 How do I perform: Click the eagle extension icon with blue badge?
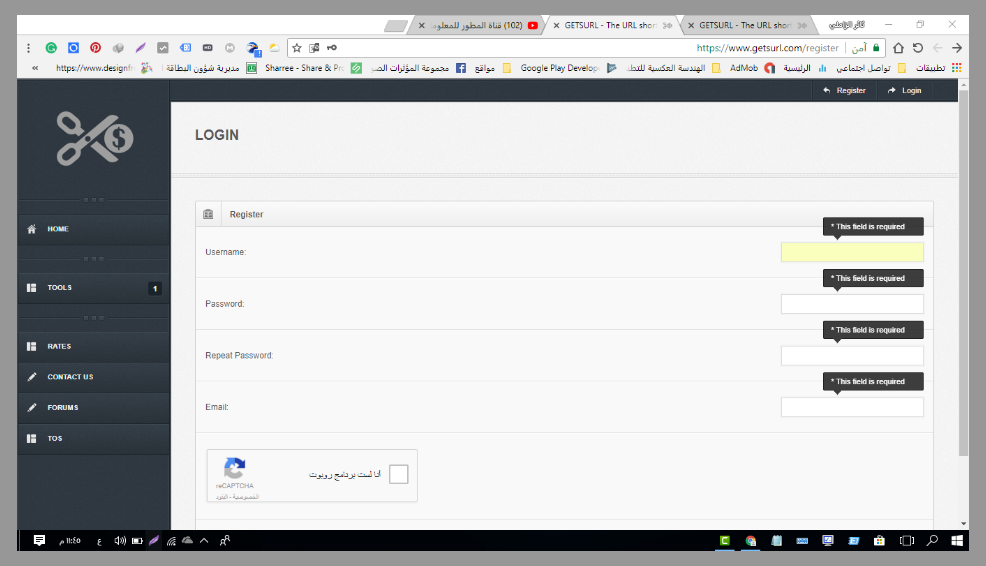pyautogui.click(x=253, y=48)
